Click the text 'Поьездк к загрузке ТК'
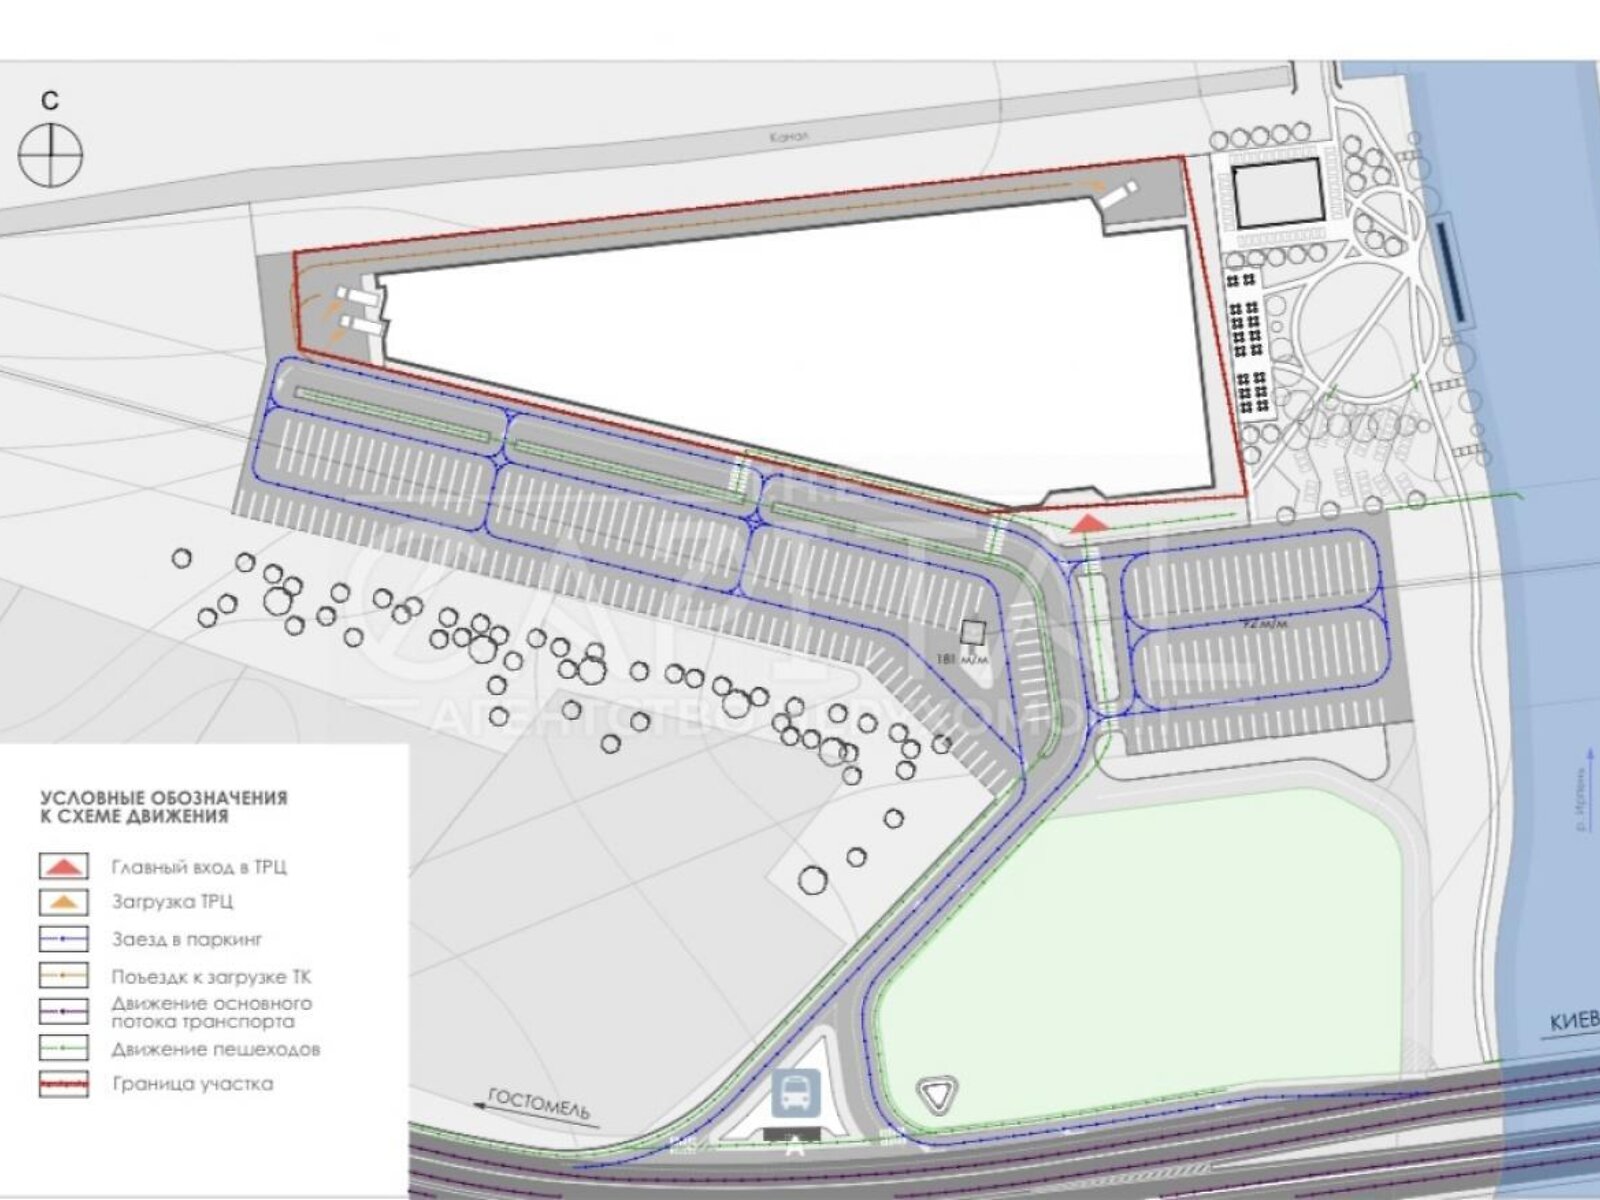The width and height of the screenshot is (1600, 1200). (211, 976)
